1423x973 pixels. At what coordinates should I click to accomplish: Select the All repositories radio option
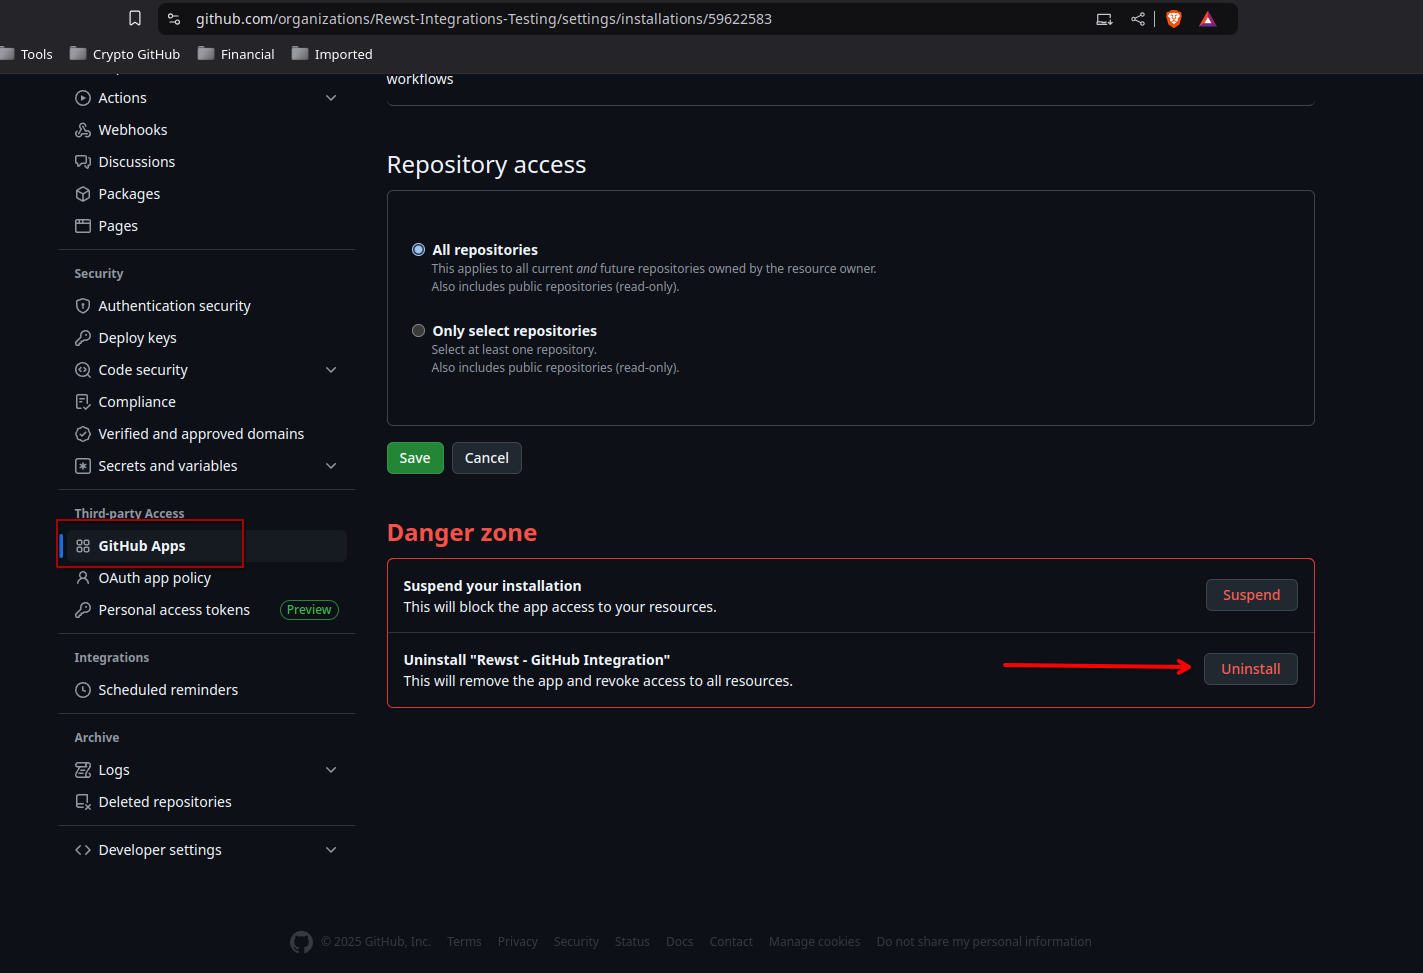418,250
